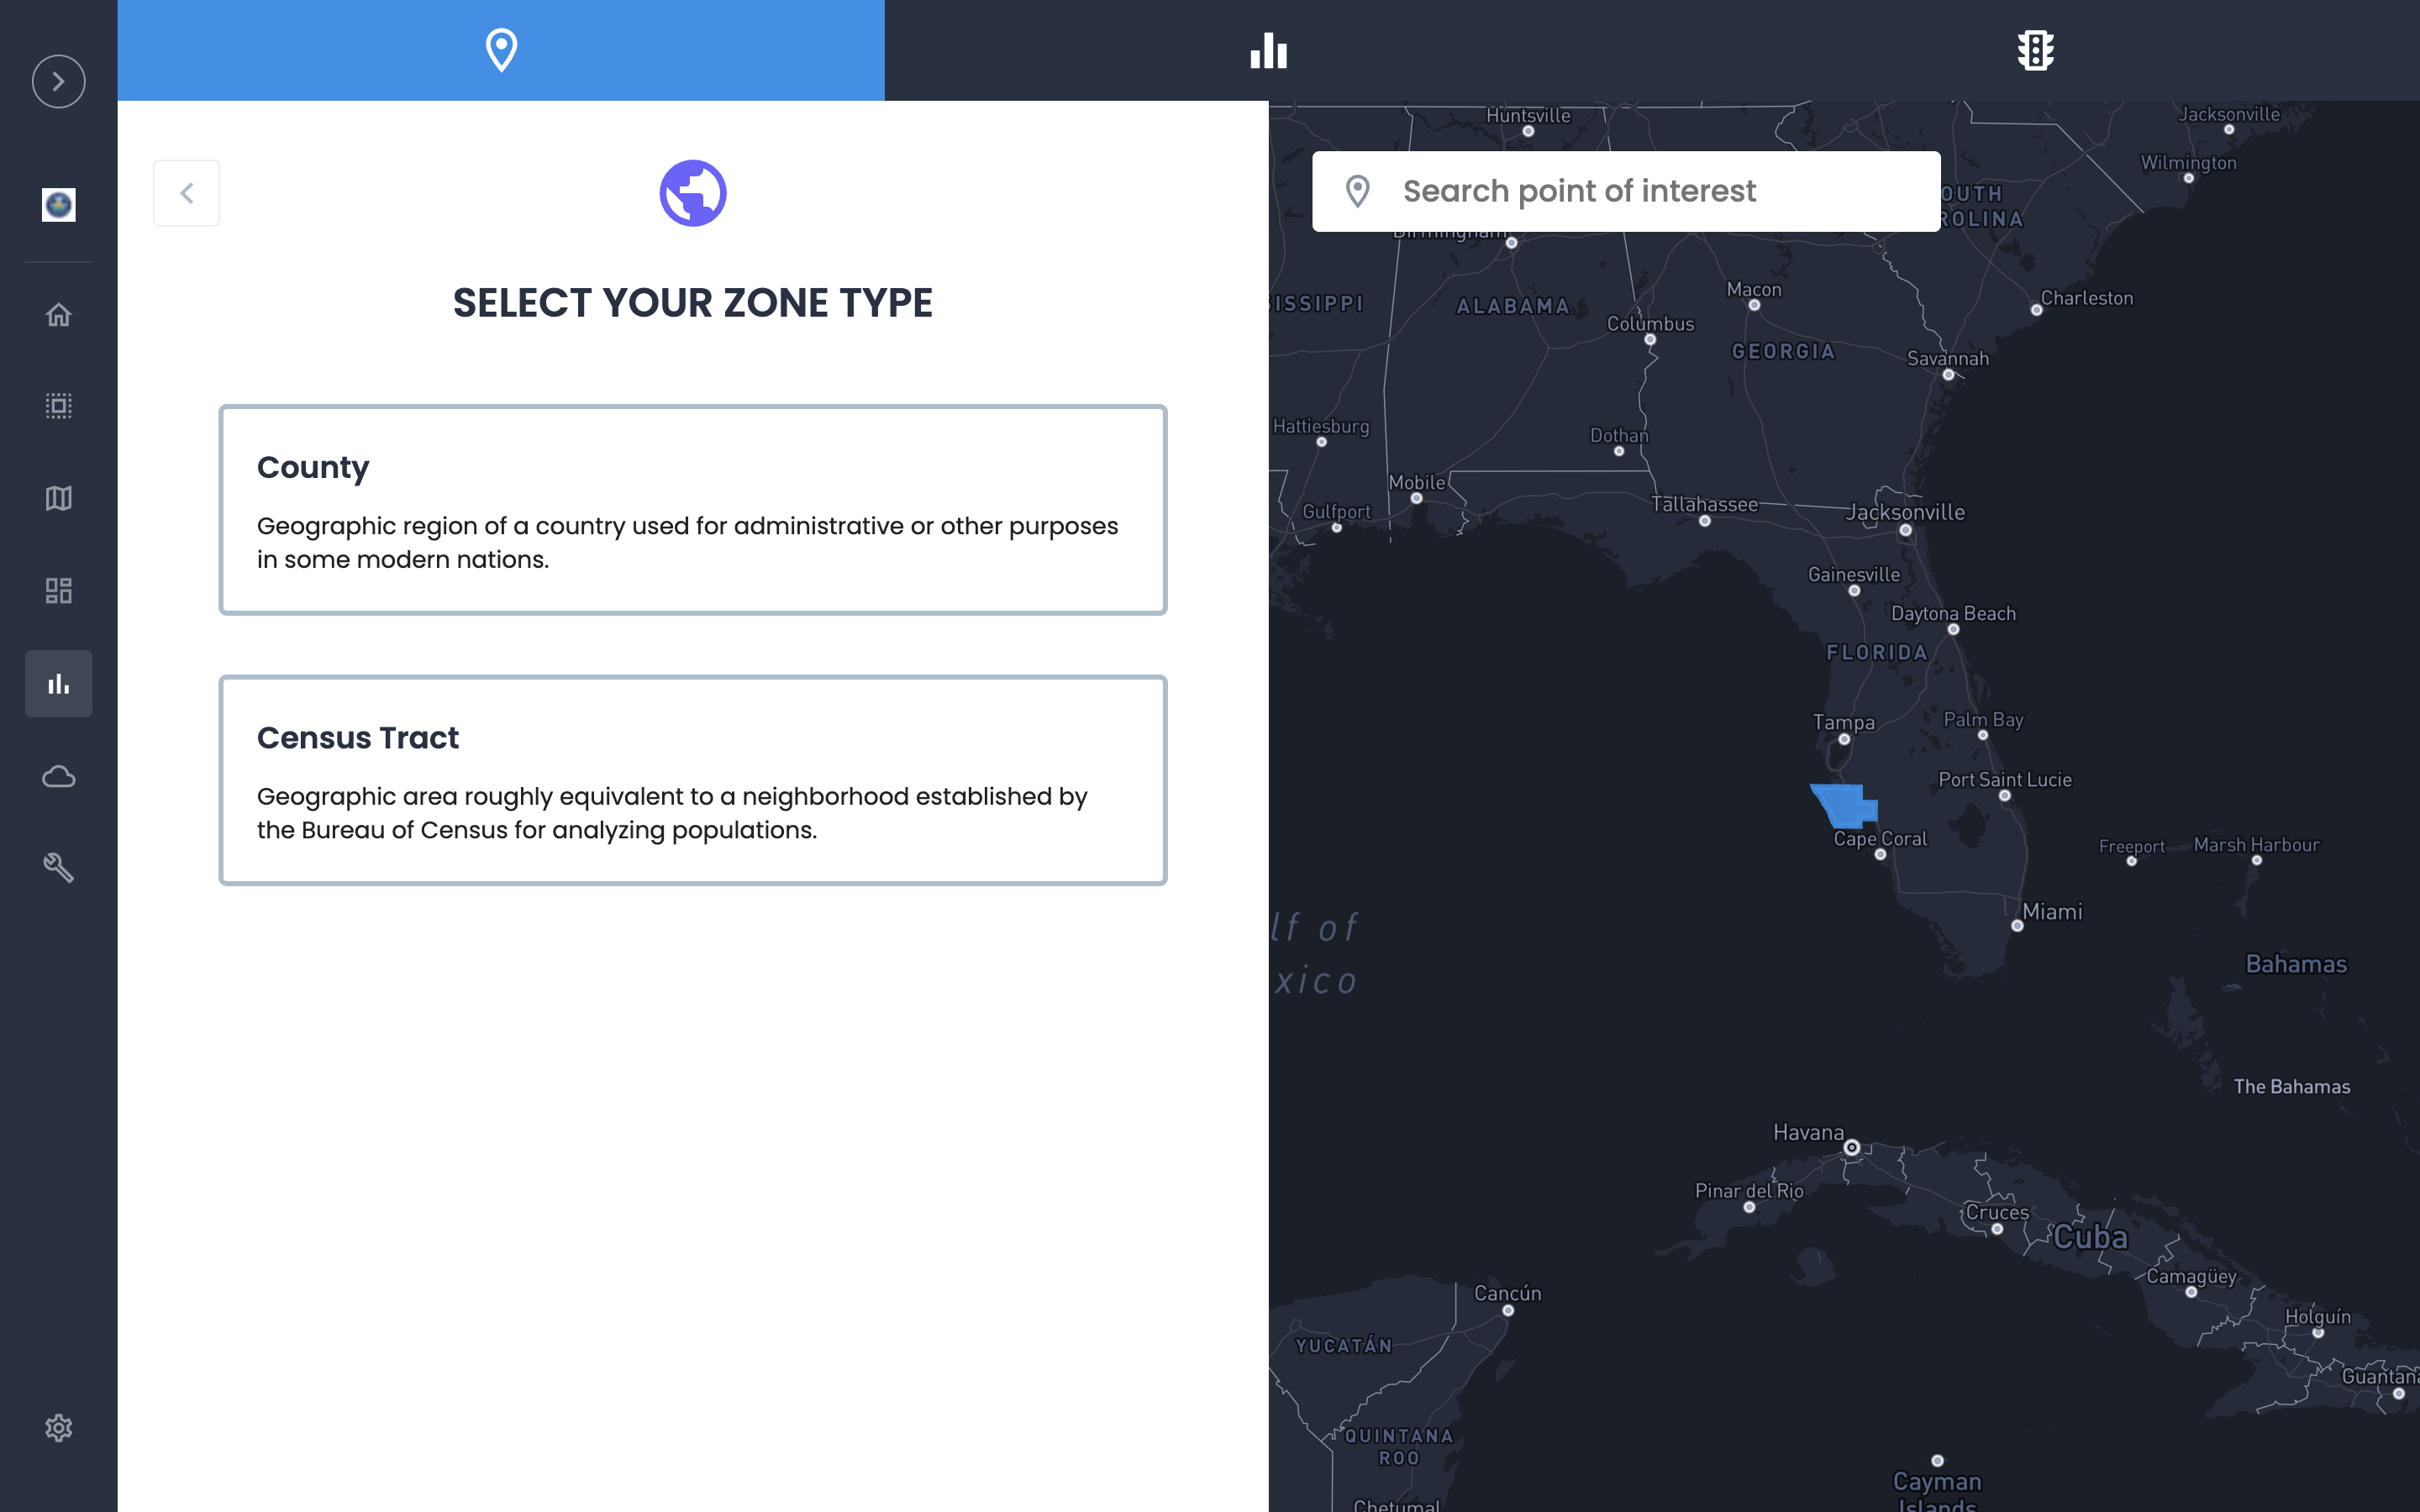2420x1512 pixels.
Task: Click the purple globe icon above the title
Action: (692, 193)
